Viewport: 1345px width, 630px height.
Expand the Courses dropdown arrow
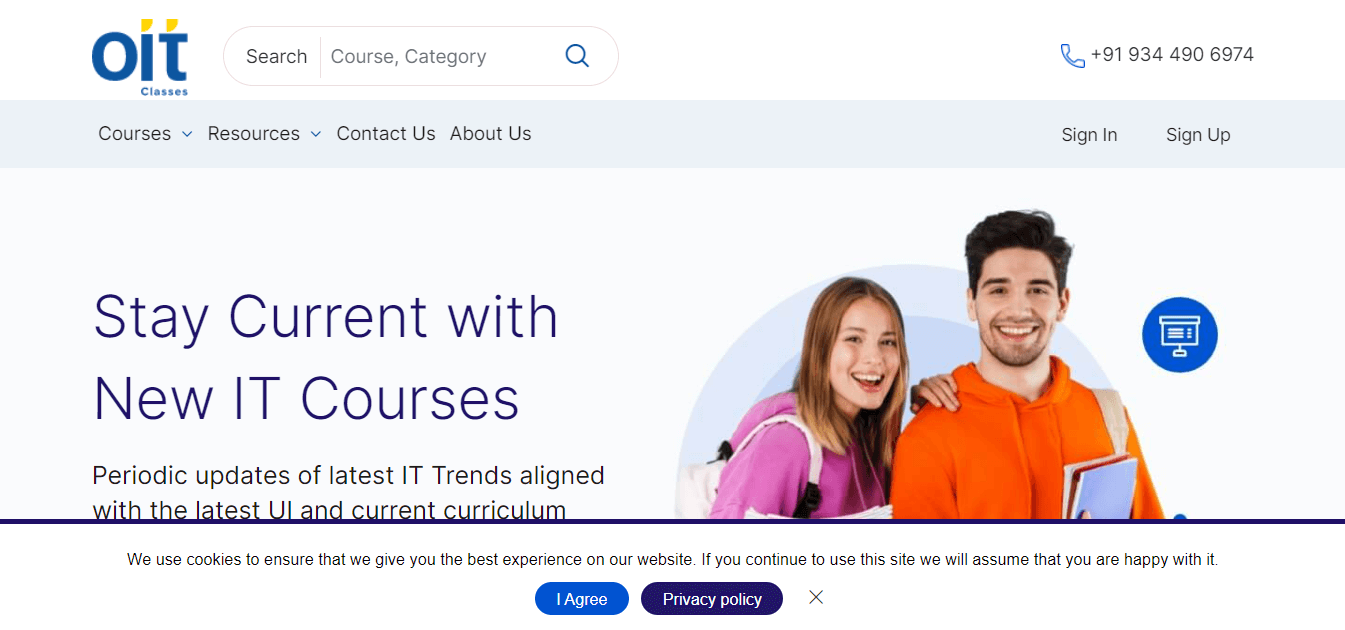187,134
